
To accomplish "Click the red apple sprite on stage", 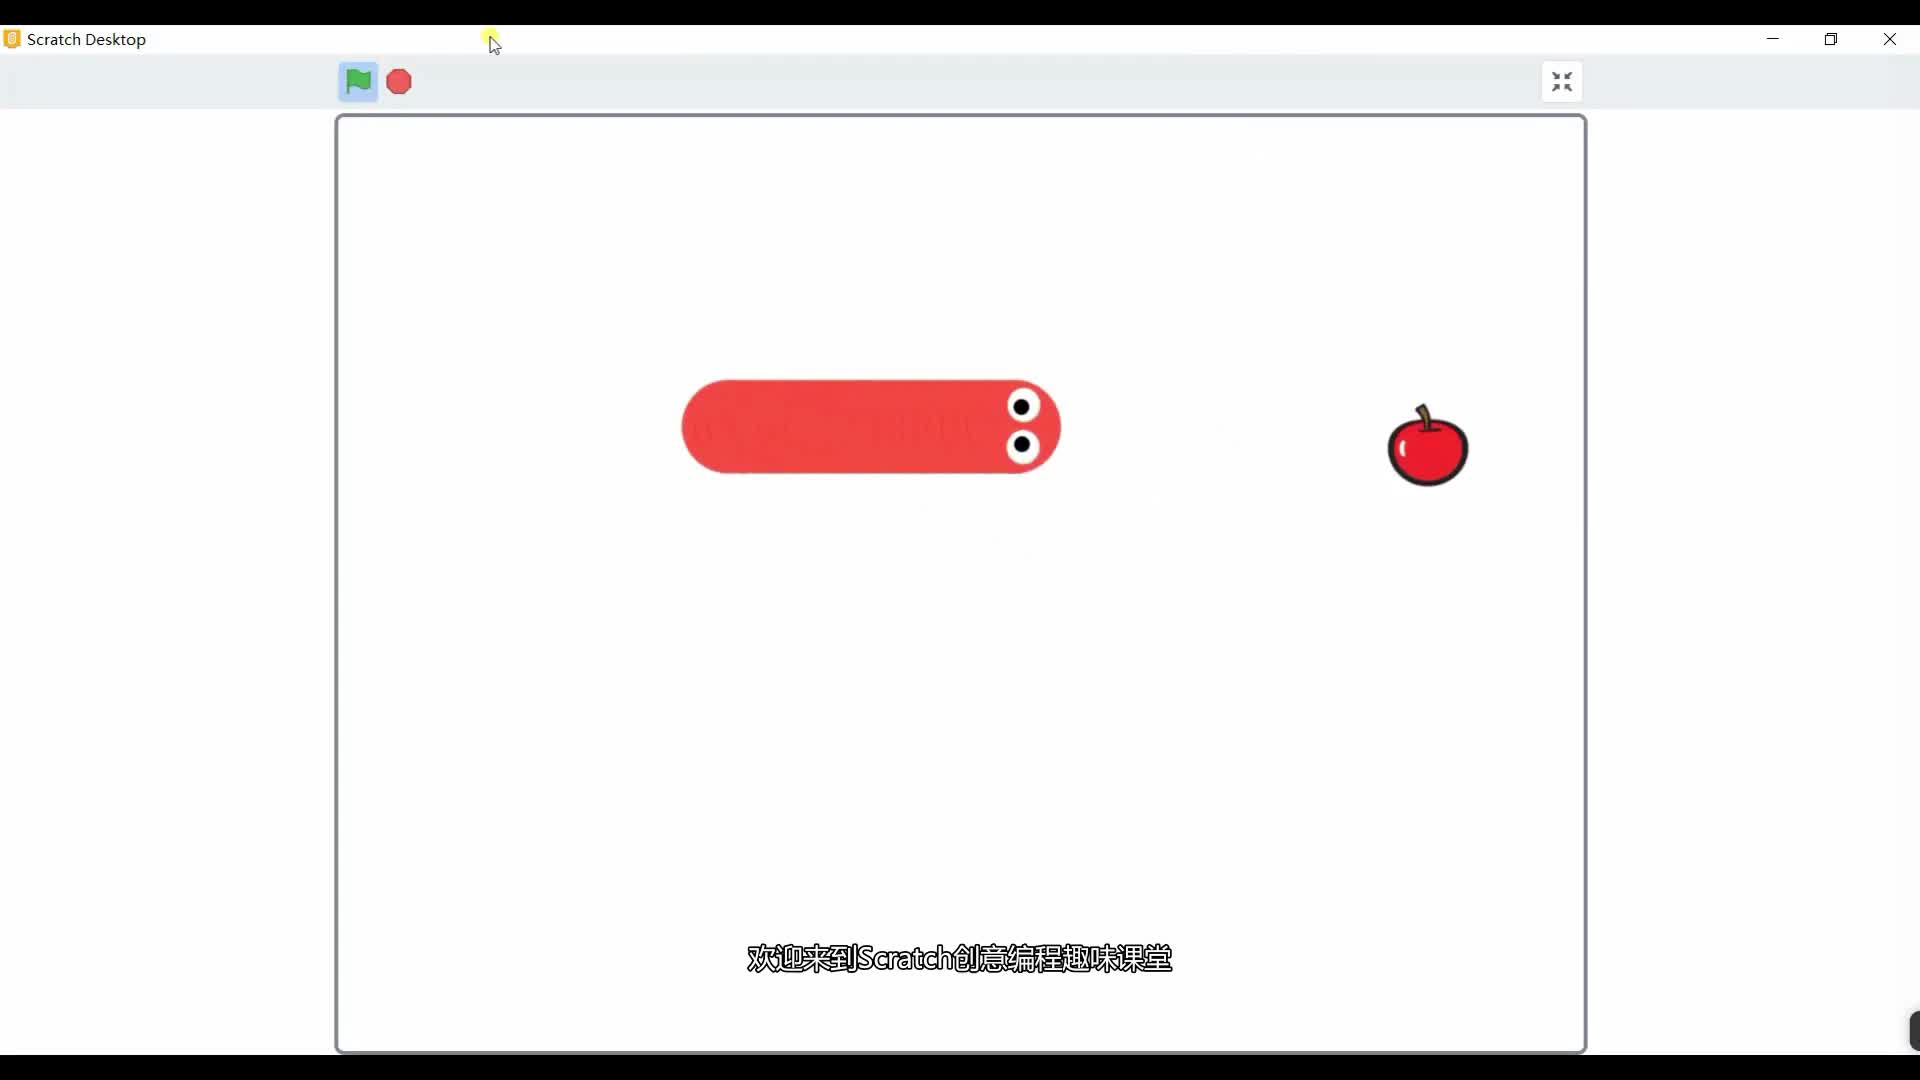I will pos(1428,446).
